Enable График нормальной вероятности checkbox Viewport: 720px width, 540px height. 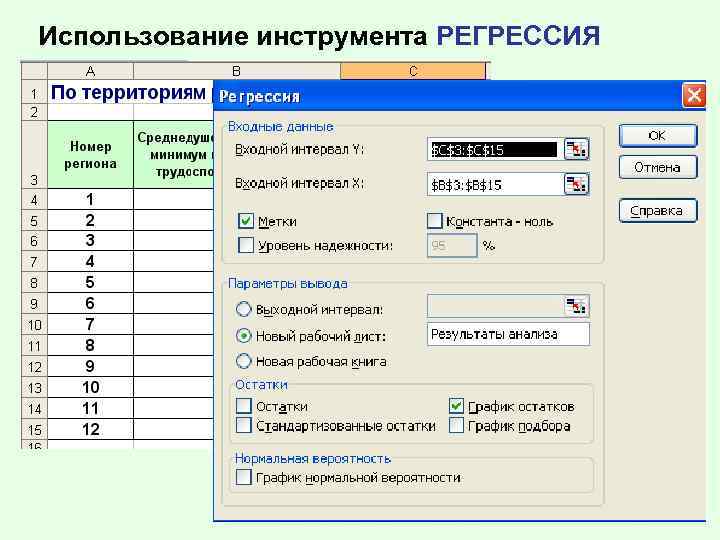pos(243,477)
